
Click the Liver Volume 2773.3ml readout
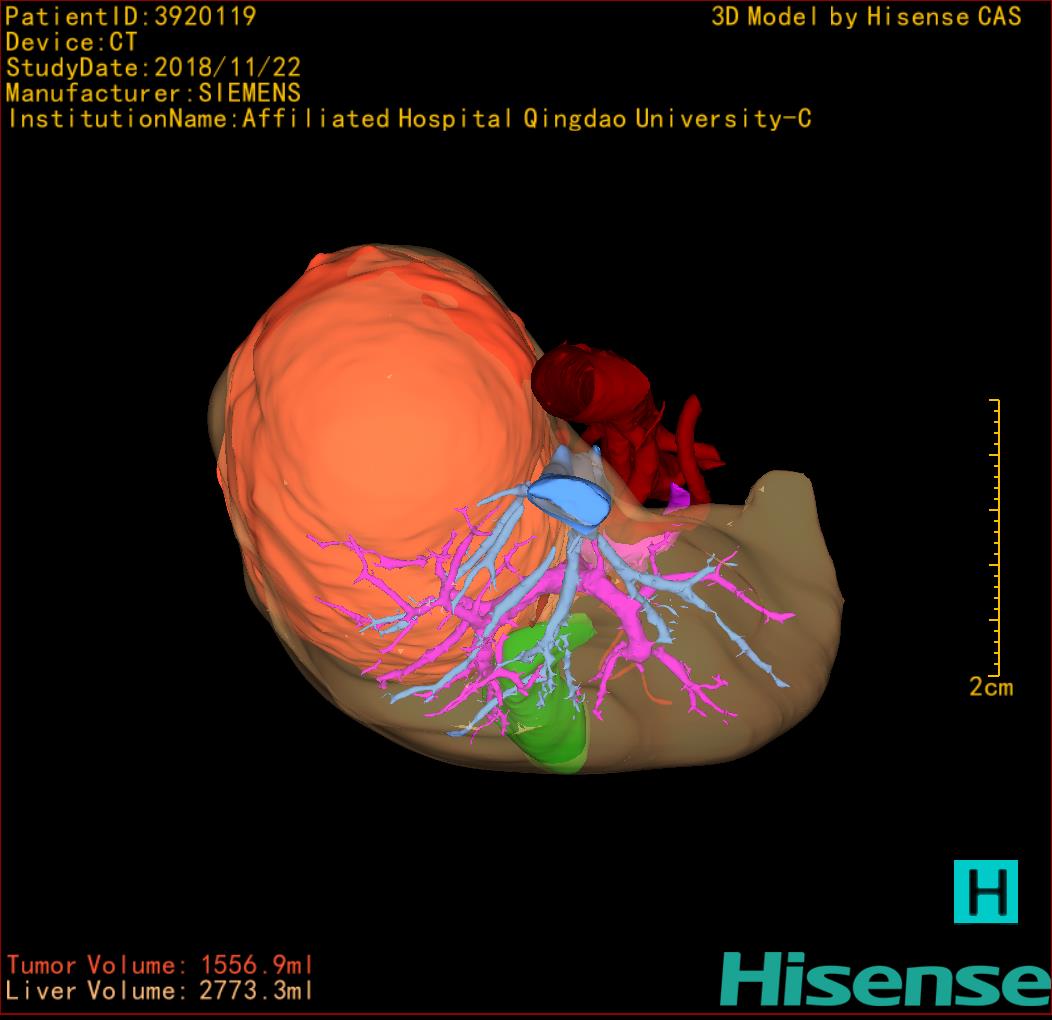click(x=160, y=991)
